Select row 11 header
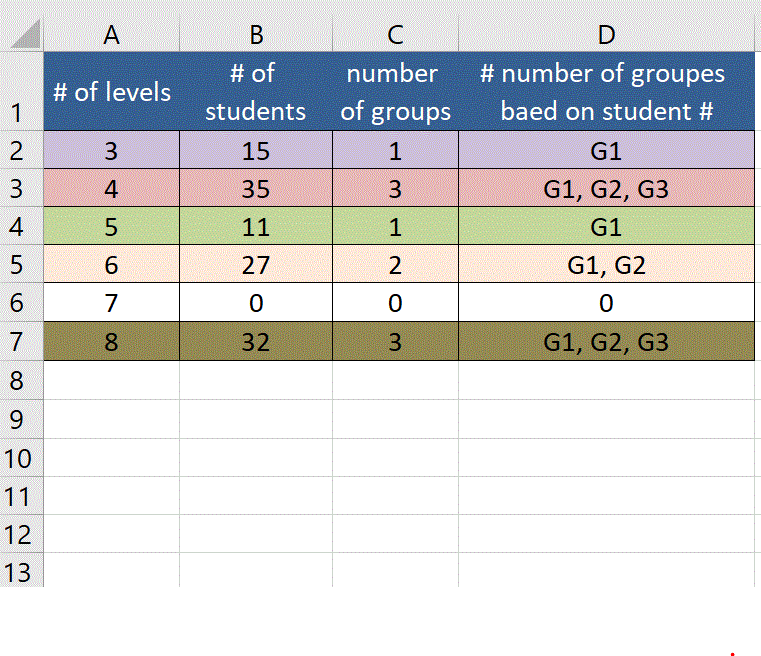 (21, 496)
